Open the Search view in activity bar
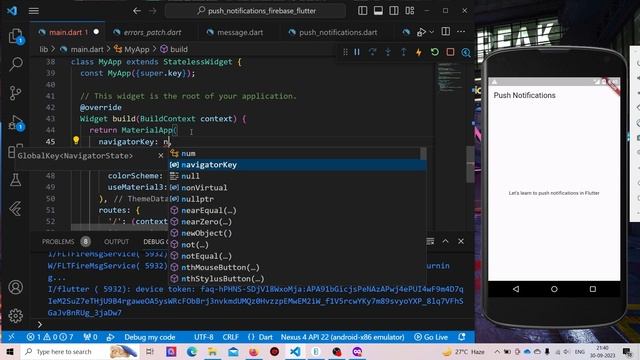The height and width of the screenshot is (360, 640). (x=16, y=64)
